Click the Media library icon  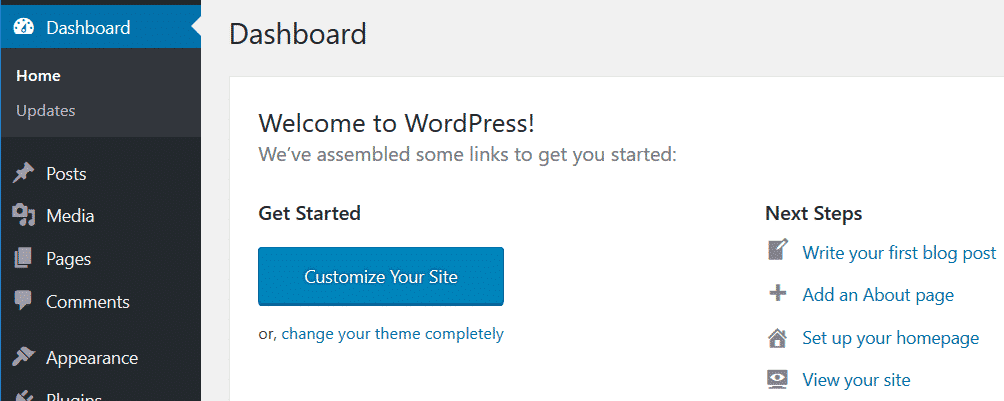pyautogui.click(x=24, y=216)
